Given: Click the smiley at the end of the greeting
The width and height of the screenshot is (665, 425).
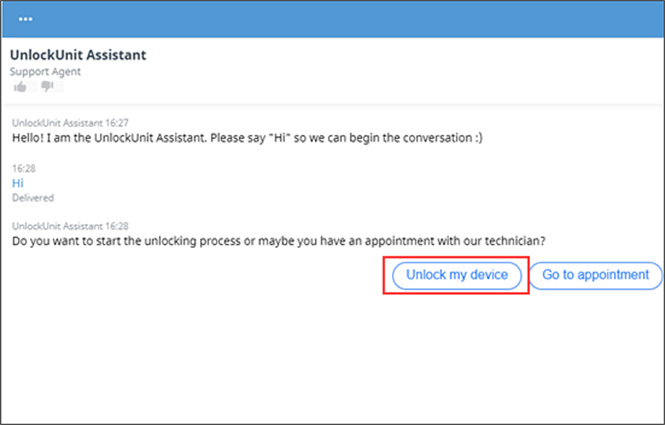Looking at the screenshot, I should [x=476, y=138].
